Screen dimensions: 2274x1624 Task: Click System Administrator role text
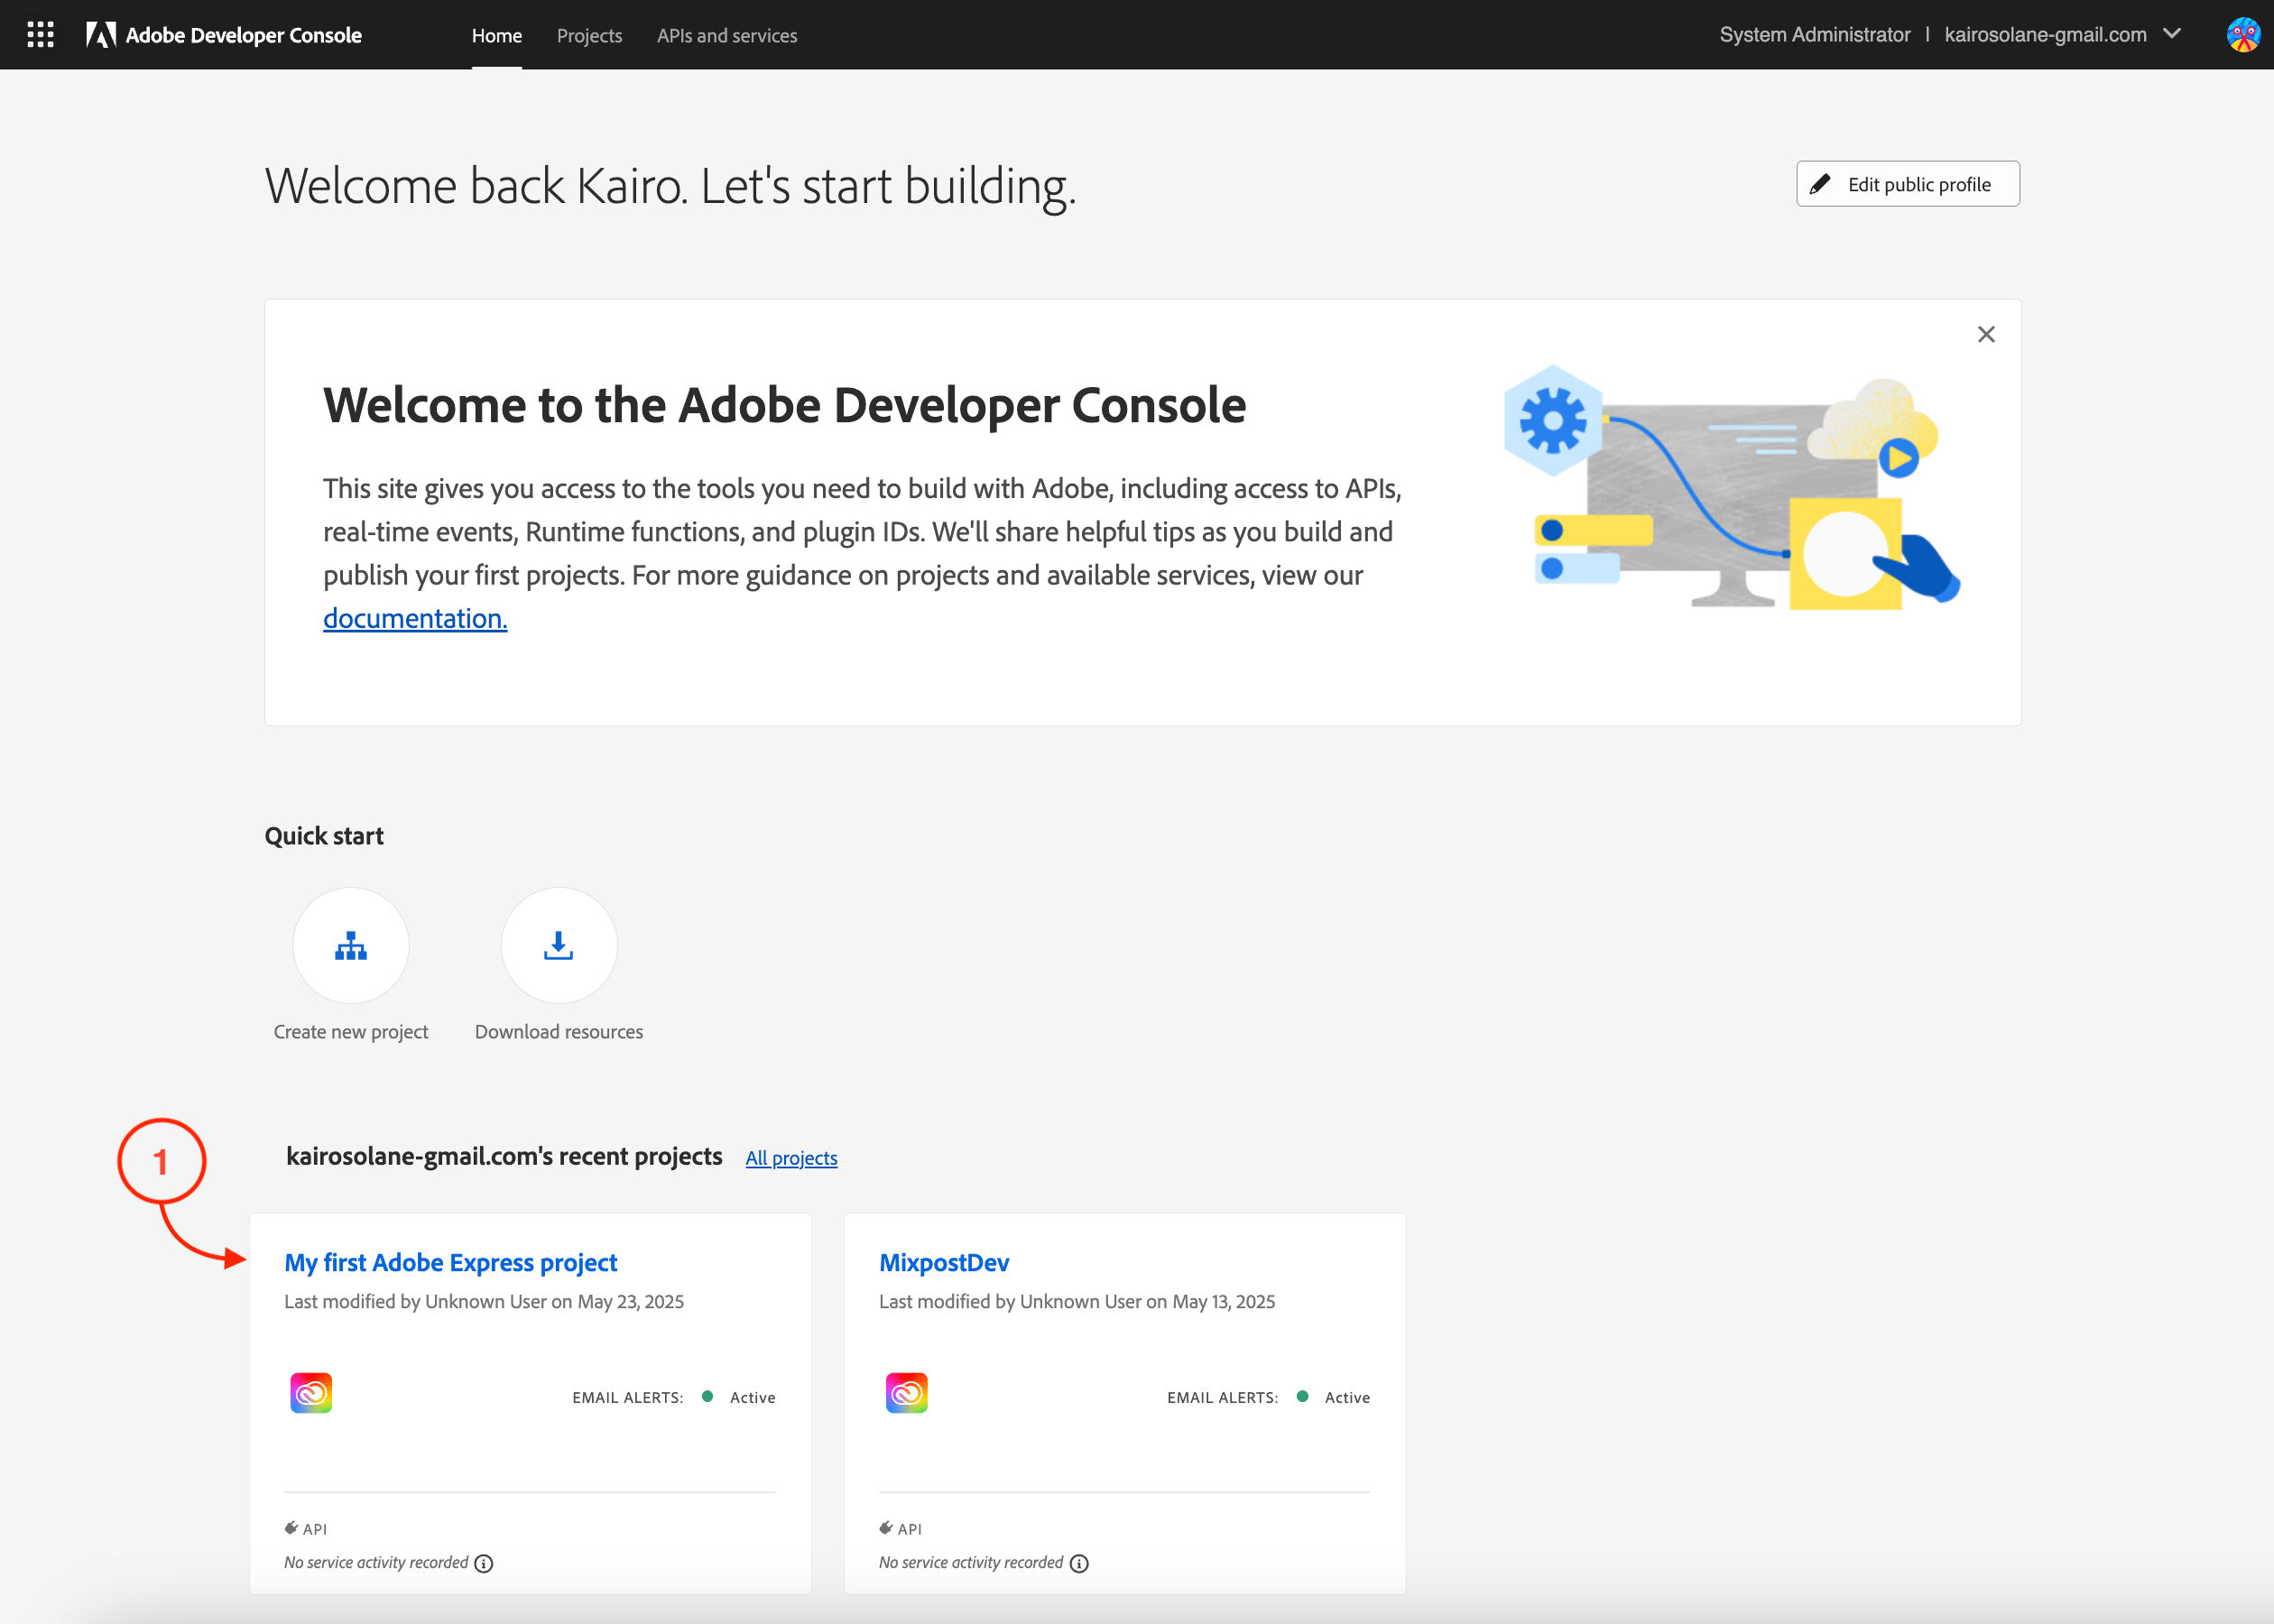1814,35
